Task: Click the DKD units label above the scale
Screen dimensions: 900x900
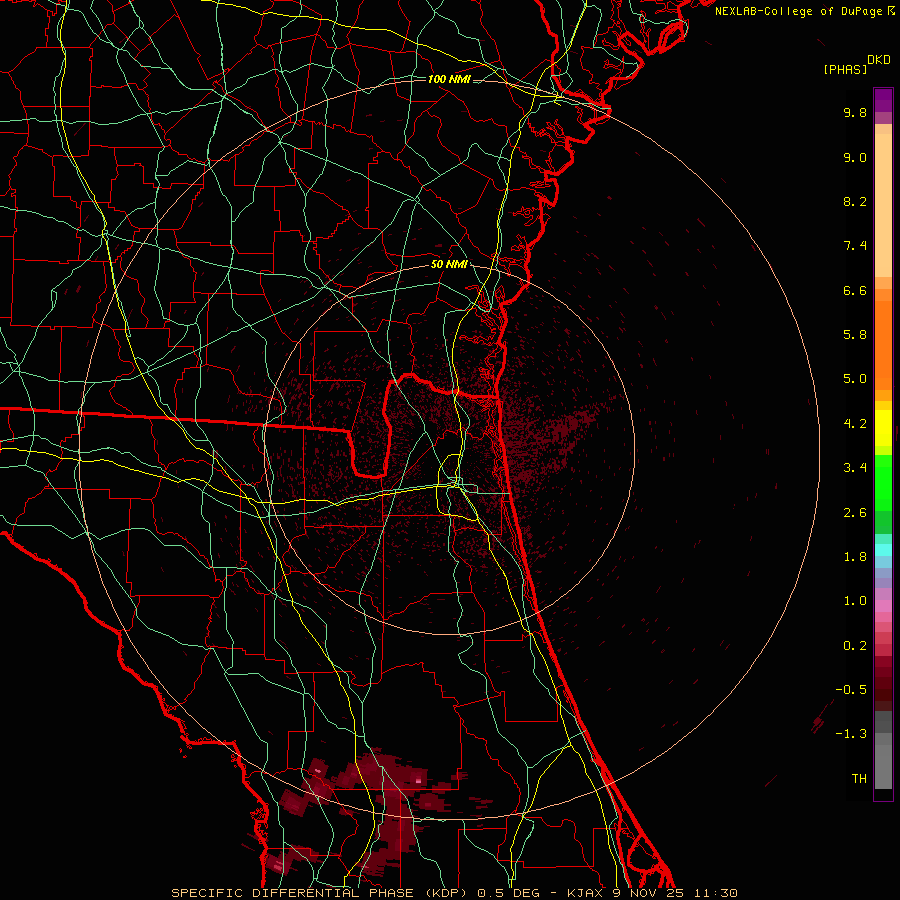Action: click(x=879, y=60)
